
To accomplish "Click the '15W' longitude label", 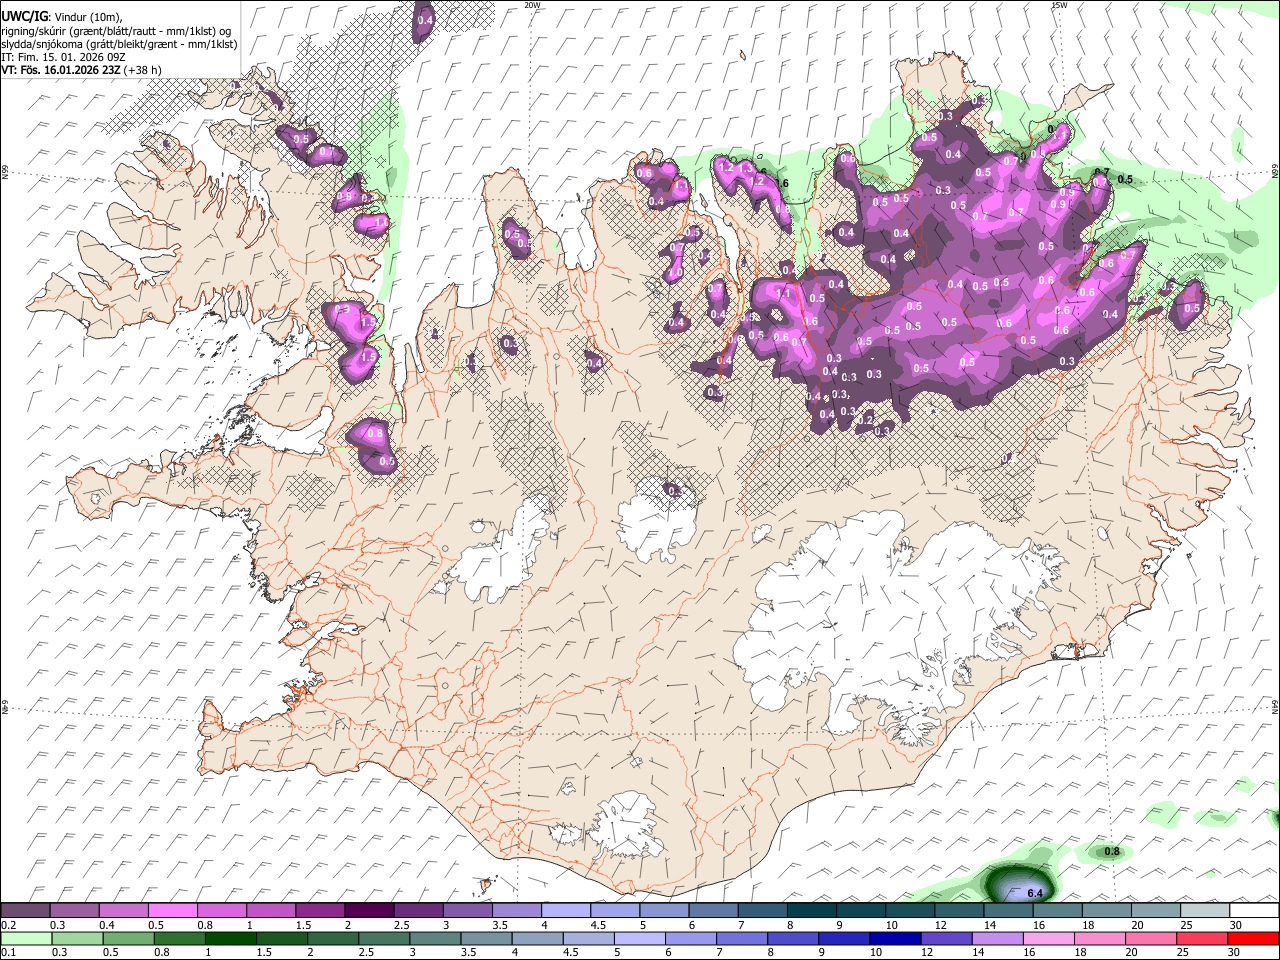I will pos(1059,4).
